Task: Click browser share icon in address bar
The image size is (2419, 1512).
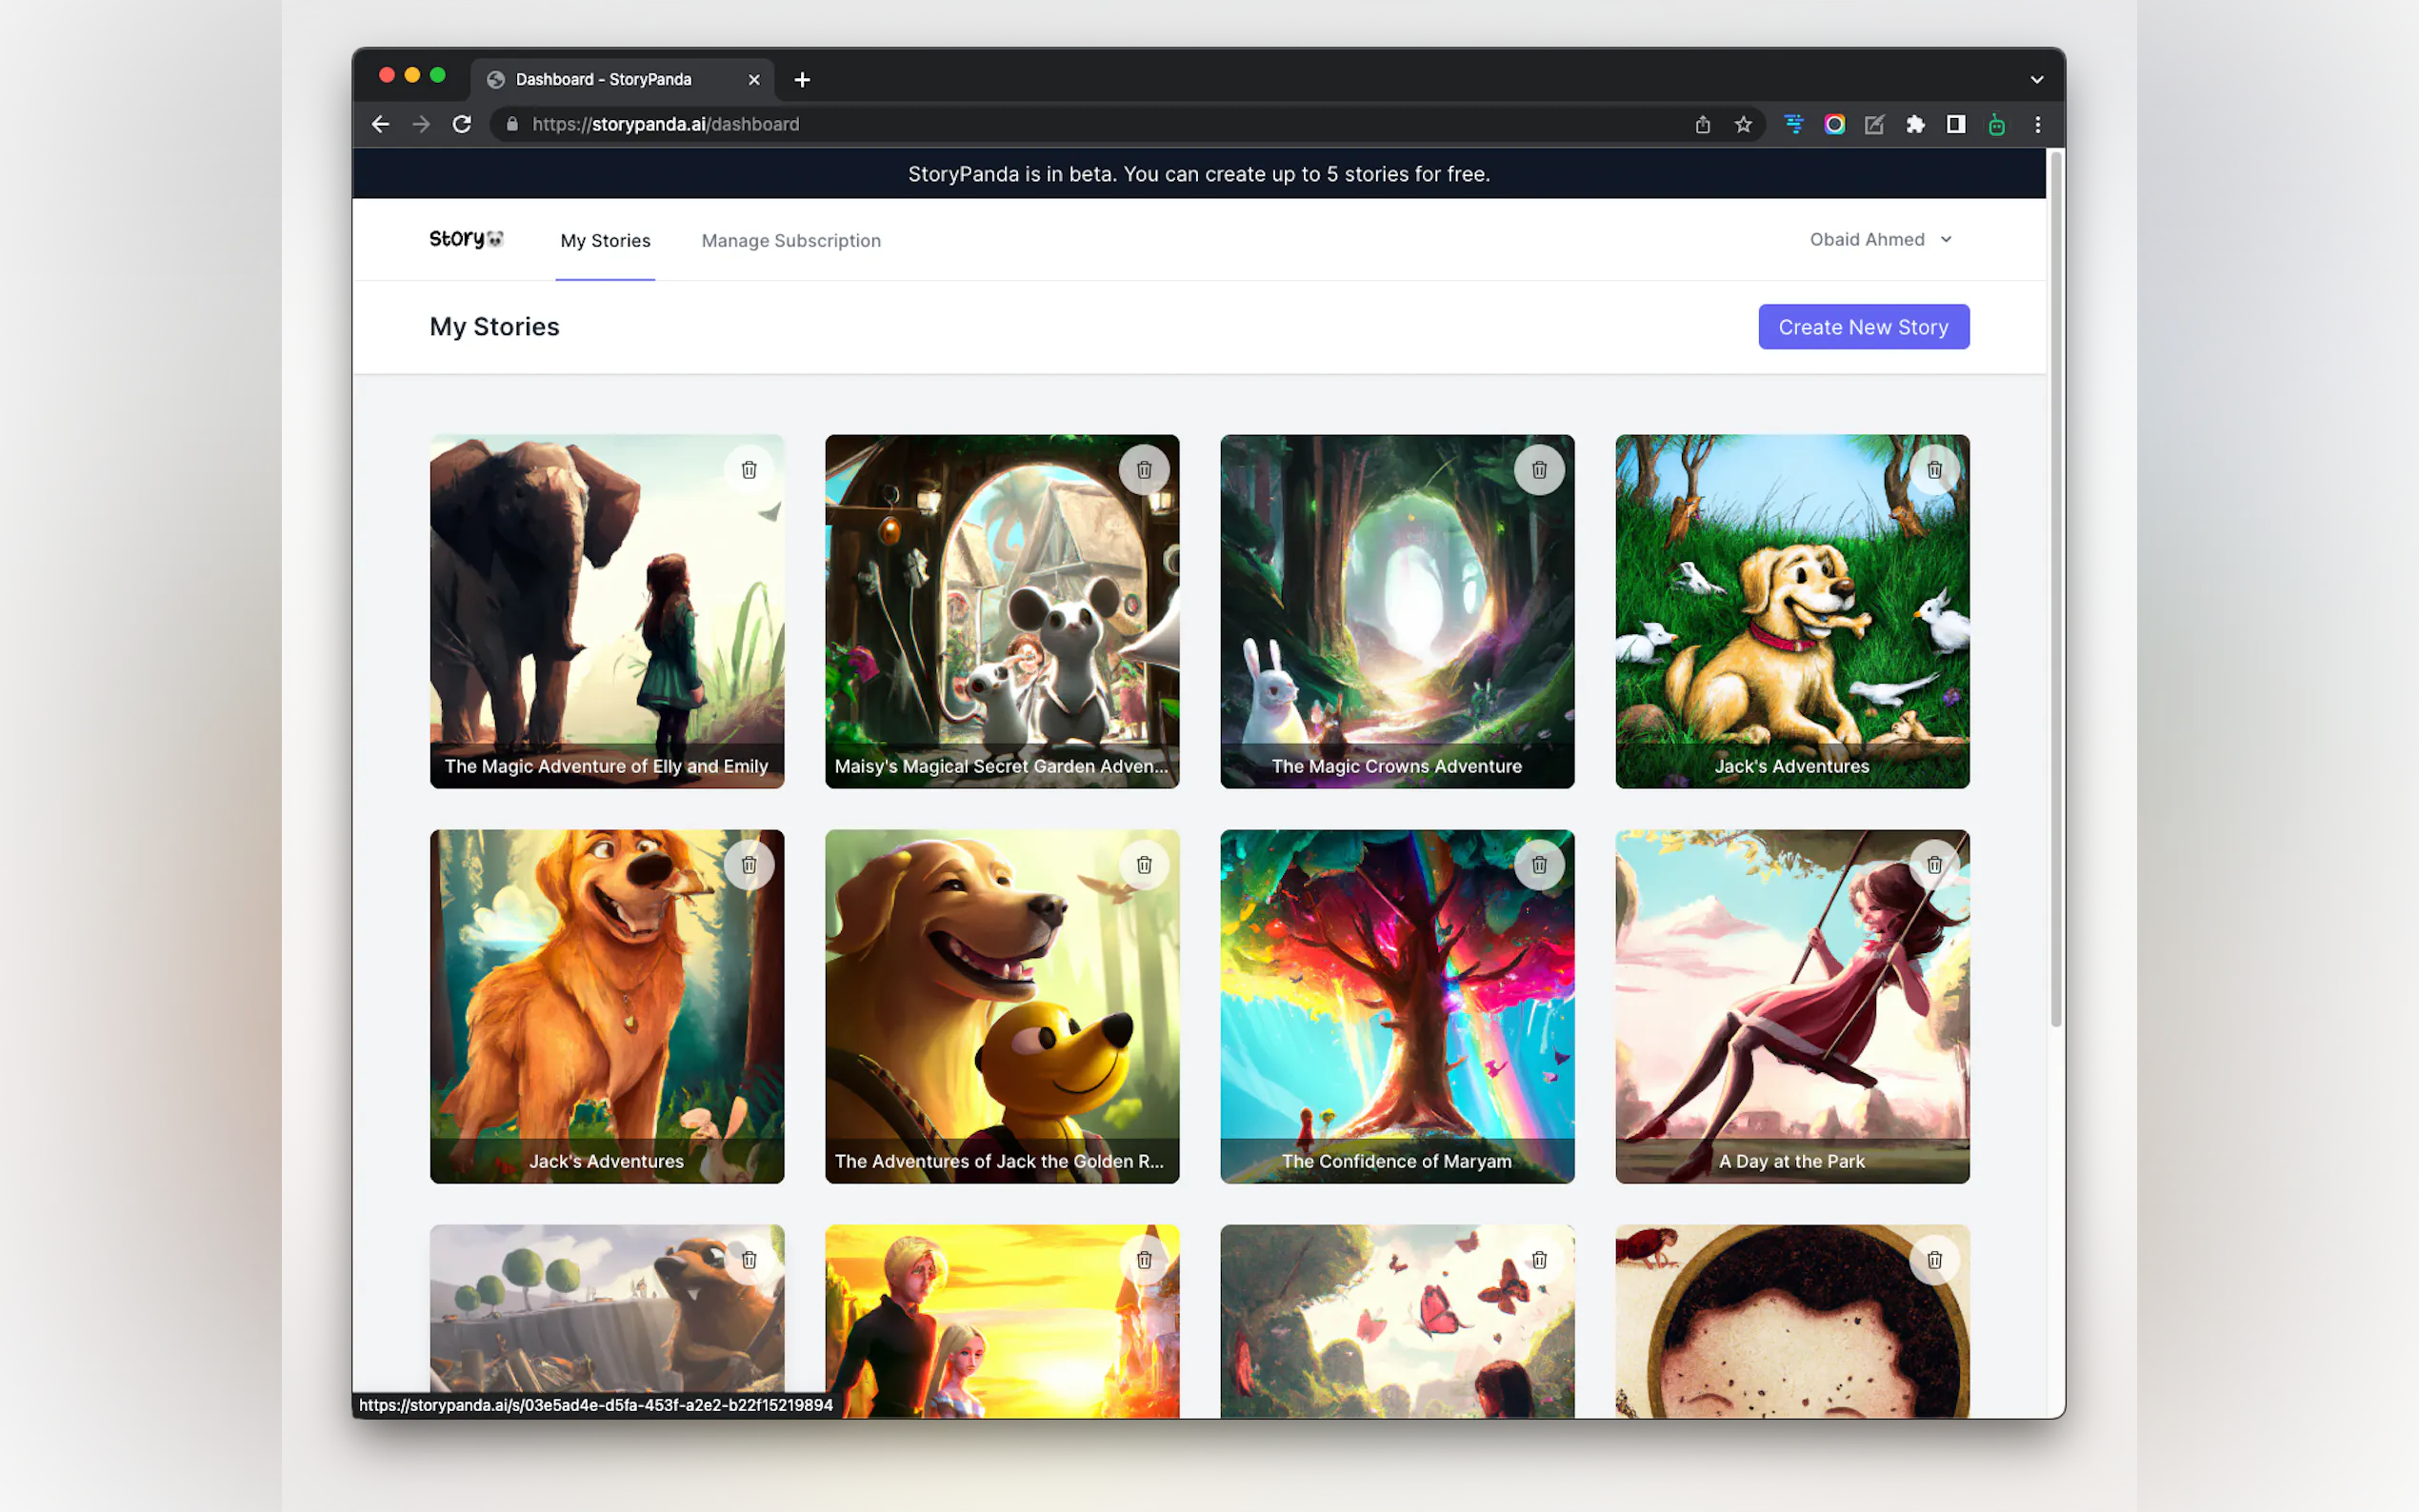Action: [1702, 125]
